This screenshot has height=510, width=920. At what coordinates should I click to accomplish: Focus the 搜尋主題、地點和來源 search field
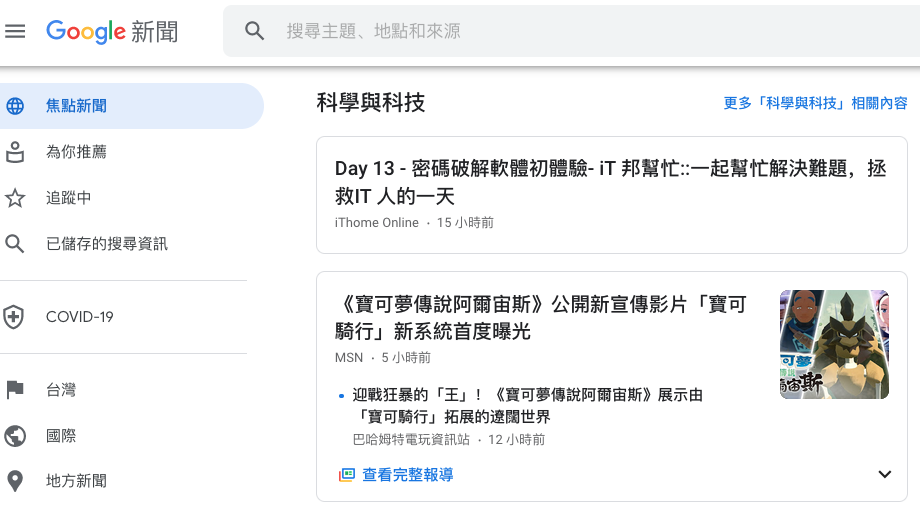click(x=571, y=31)
